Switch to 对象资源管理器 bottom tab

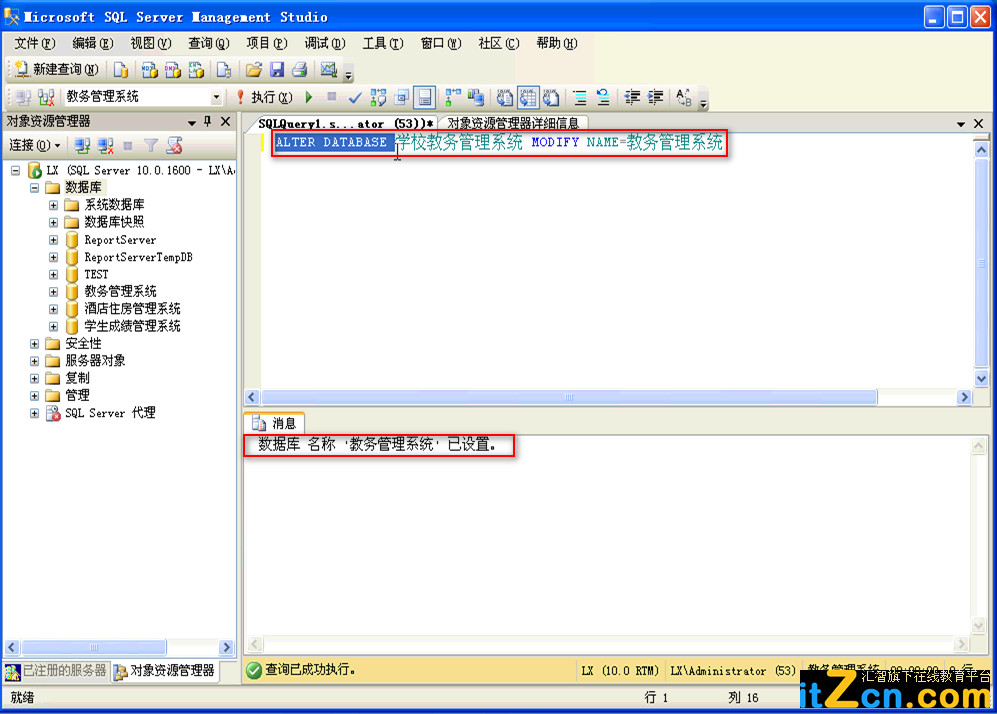(x=165, y=671)
